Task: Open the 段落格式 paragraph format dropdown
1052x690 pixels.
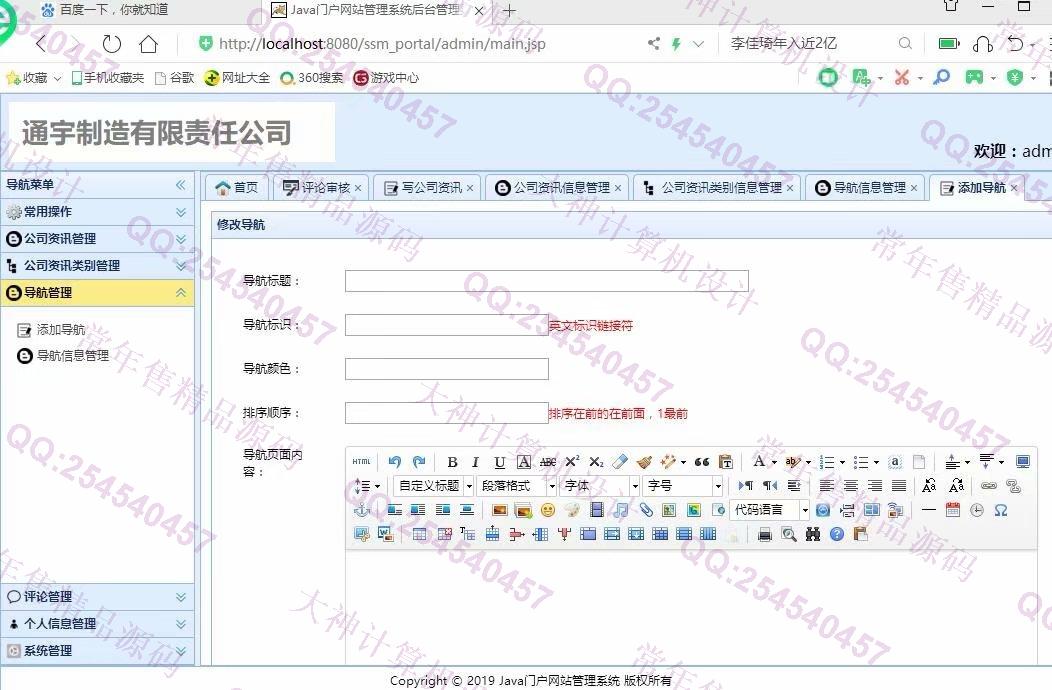Action: [x=517, y=486]
